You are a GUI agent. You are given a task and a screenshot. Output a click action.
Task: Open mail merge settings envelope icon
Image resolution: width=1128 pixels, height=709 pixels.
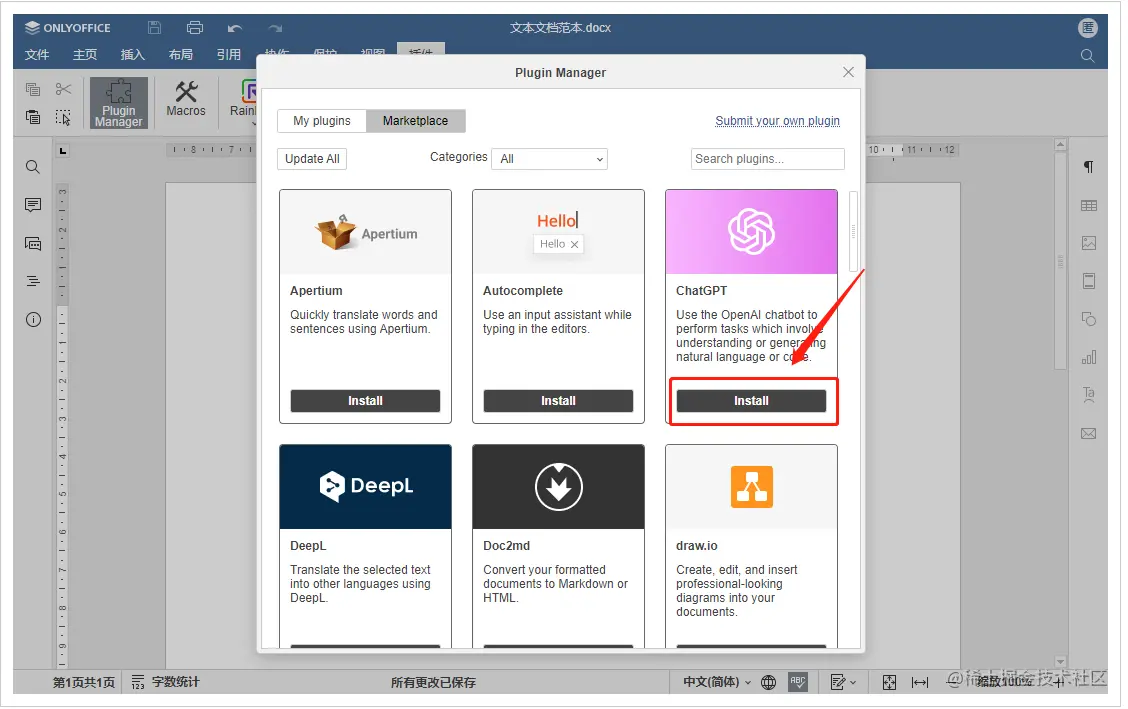point(1088,434)
